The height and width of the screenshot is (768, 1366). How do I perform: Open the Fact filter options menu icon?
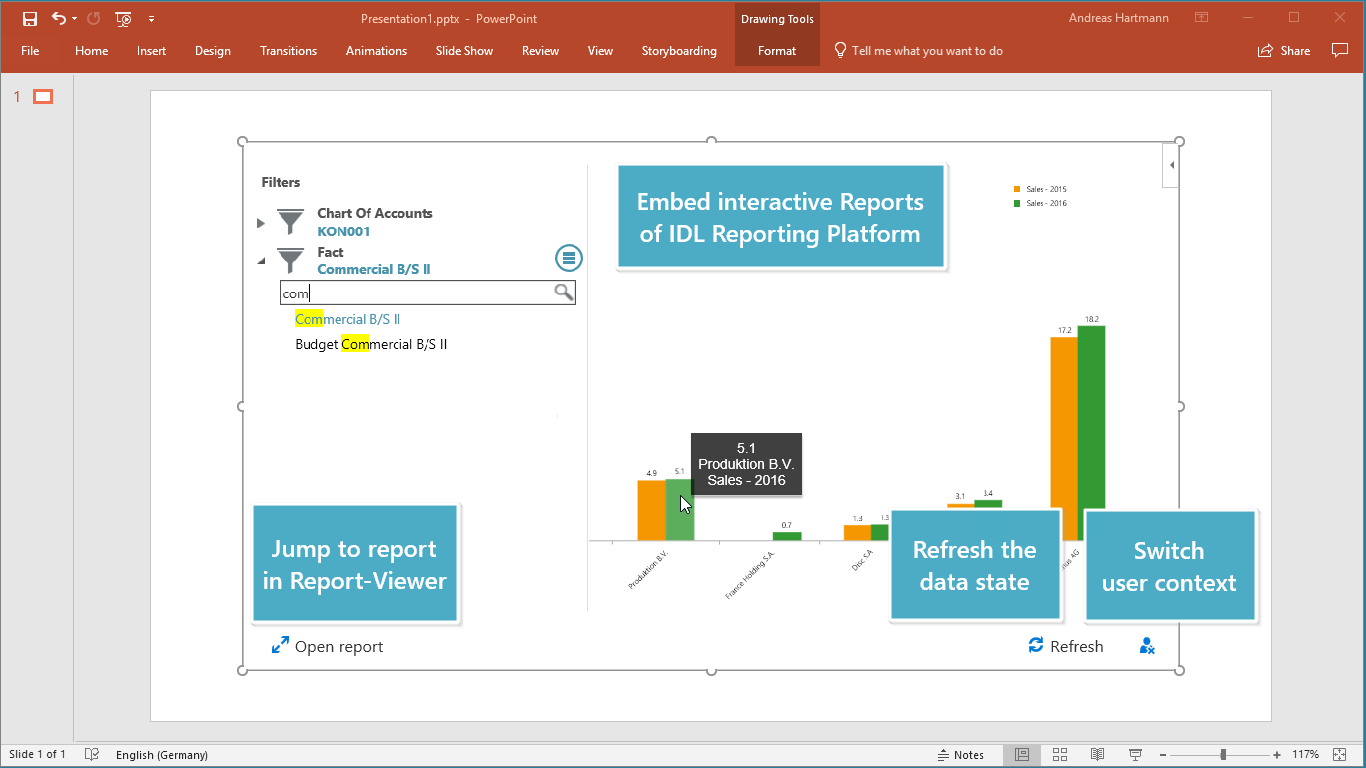[569, 259]
